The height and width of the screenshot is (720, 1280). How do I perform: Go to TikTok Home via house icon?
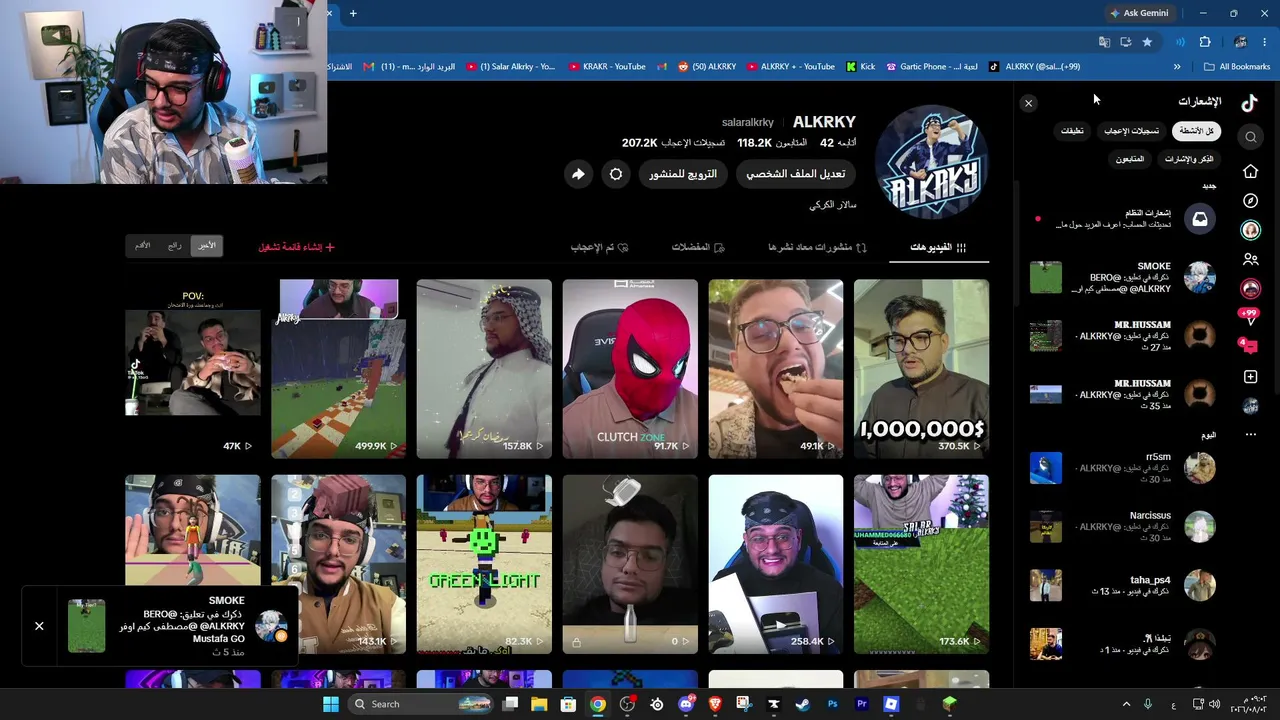point(1250,171)
